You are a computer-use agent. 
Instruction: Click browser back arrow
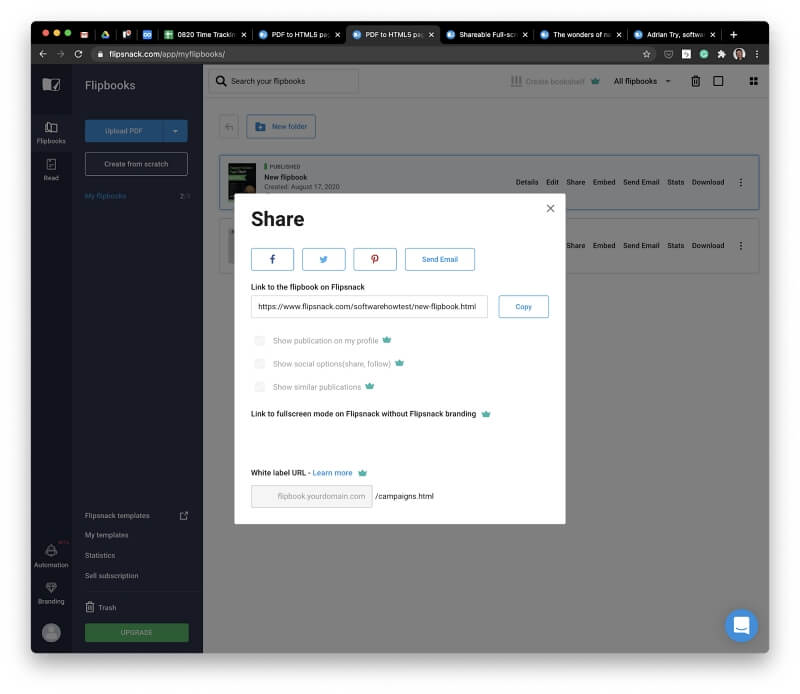[x=43, y=54]
